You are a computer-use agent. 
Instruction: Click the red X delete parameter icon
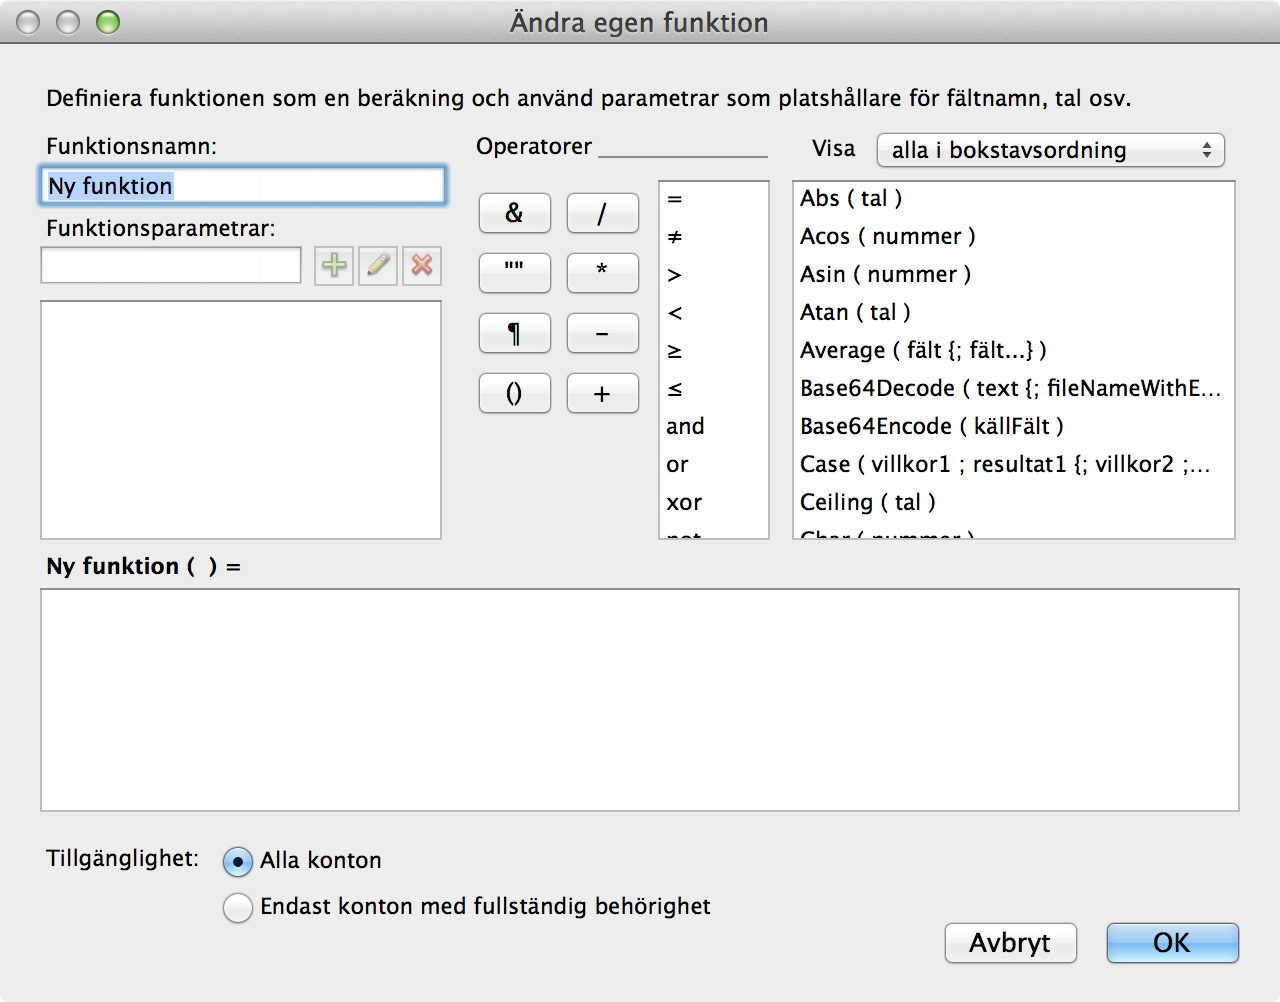coord(422,266)
